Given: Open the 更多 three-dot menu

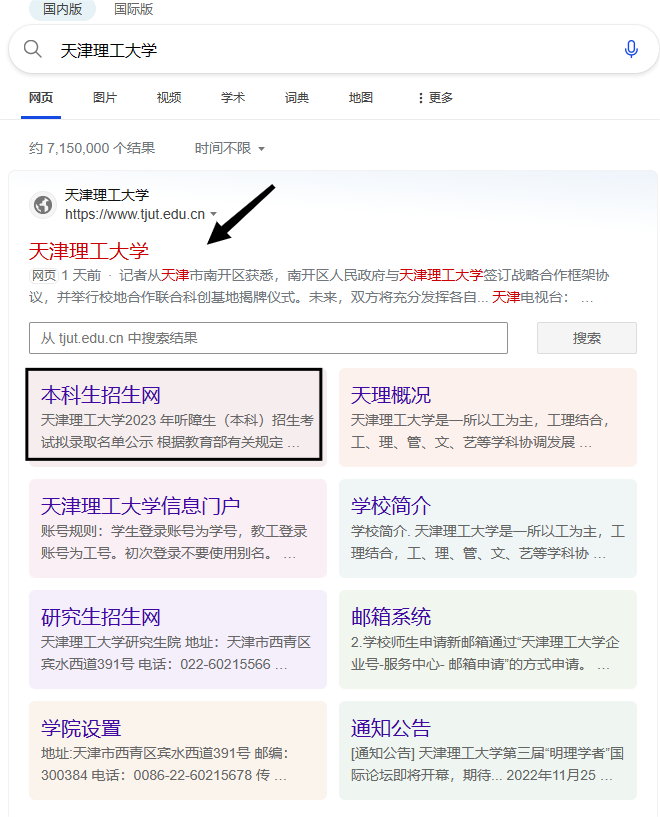Looking at the screenshot, I should coord(435,97).
